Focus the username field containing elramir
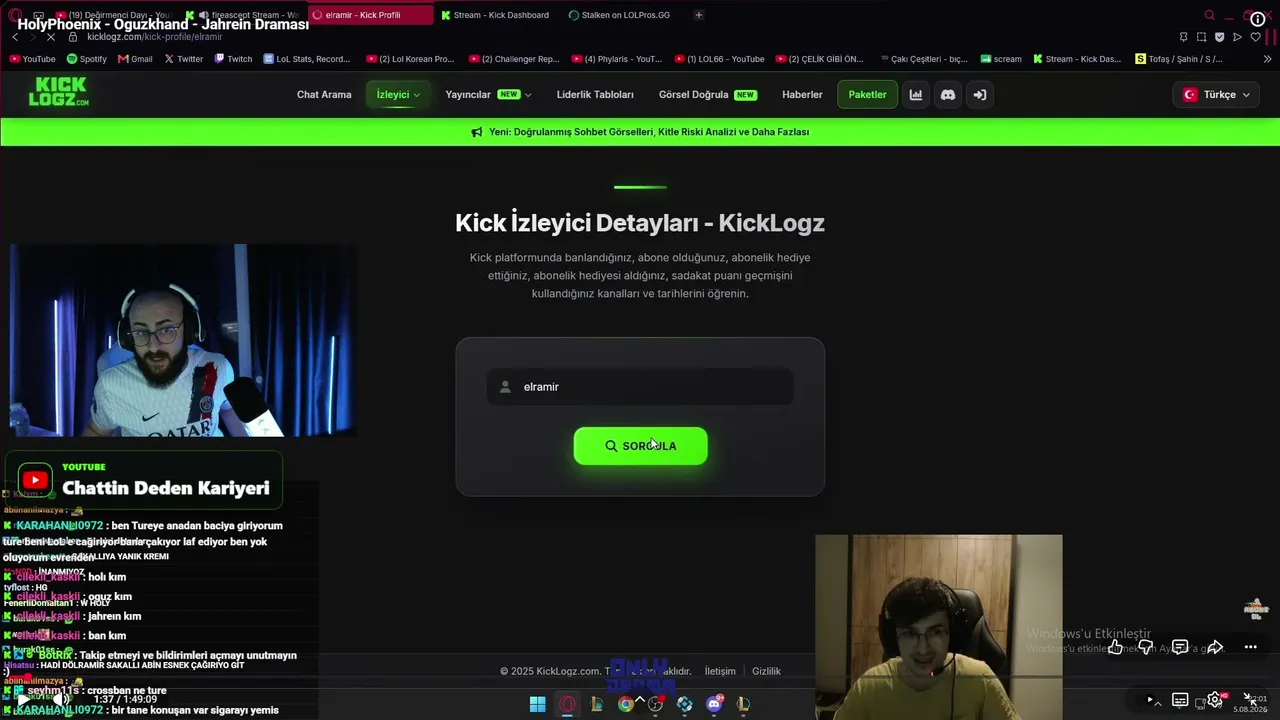 coord(640,387)
